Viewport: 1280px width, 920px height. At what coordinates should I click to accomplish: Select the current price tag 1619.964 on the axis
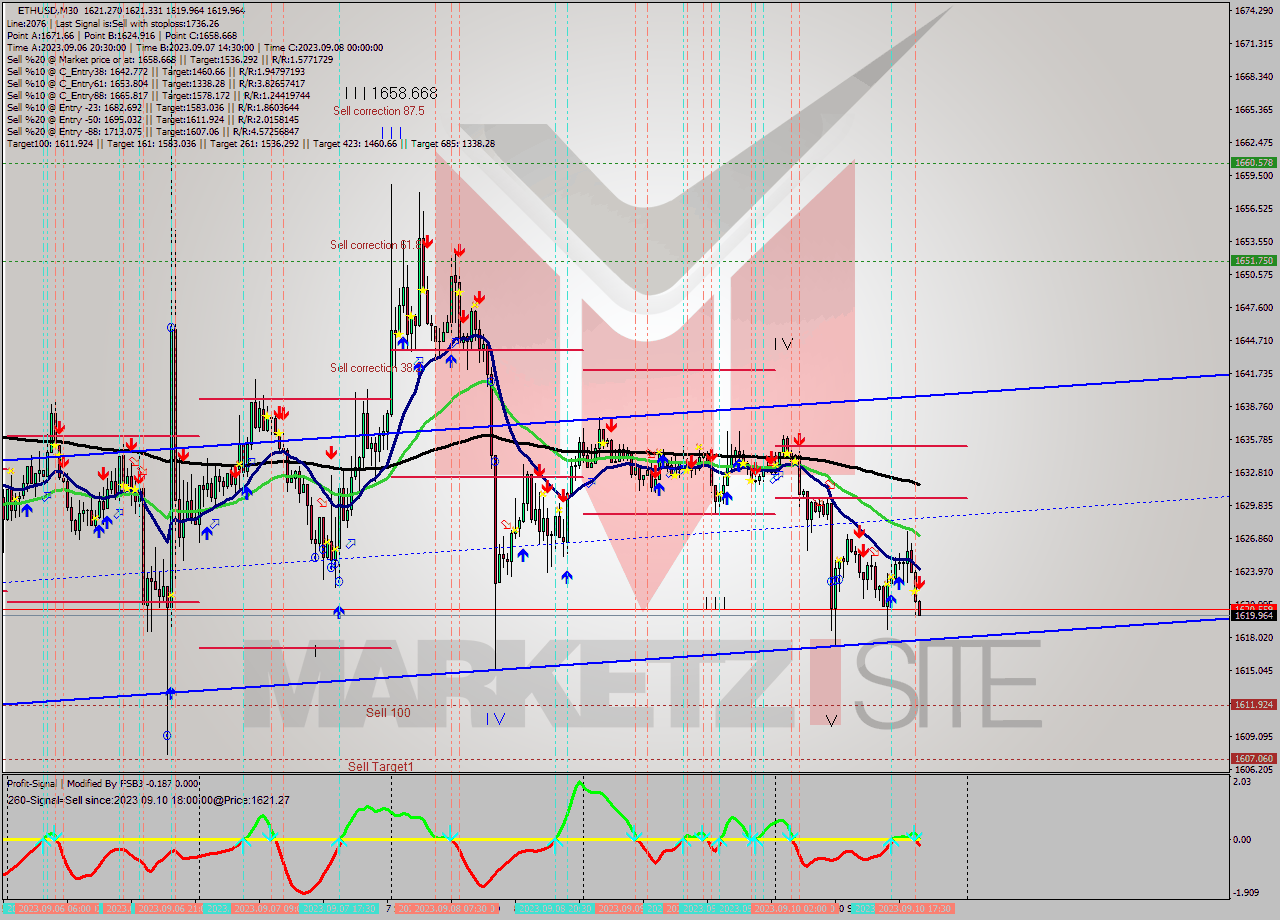1252,617
